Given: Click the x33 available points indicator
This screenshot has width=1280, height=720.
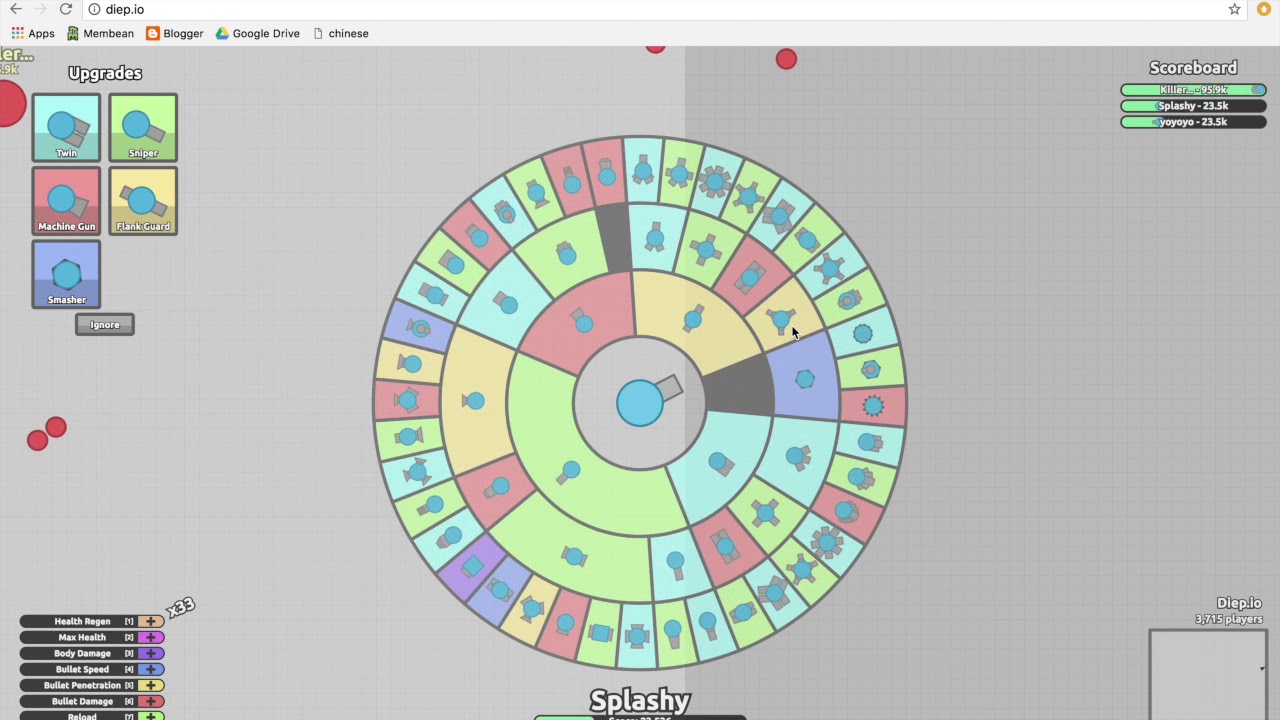Looking at the screenshot, I should coord(181,606).
